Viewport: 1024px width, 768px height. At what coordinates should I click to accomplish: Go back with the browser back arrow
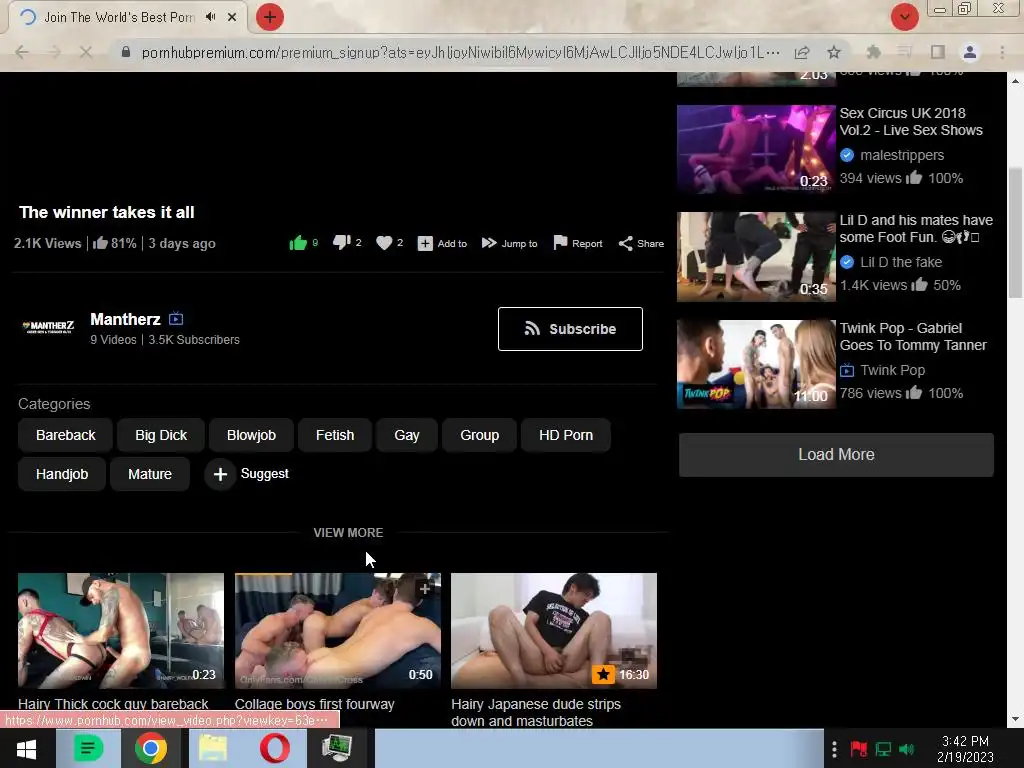(22, 52)
